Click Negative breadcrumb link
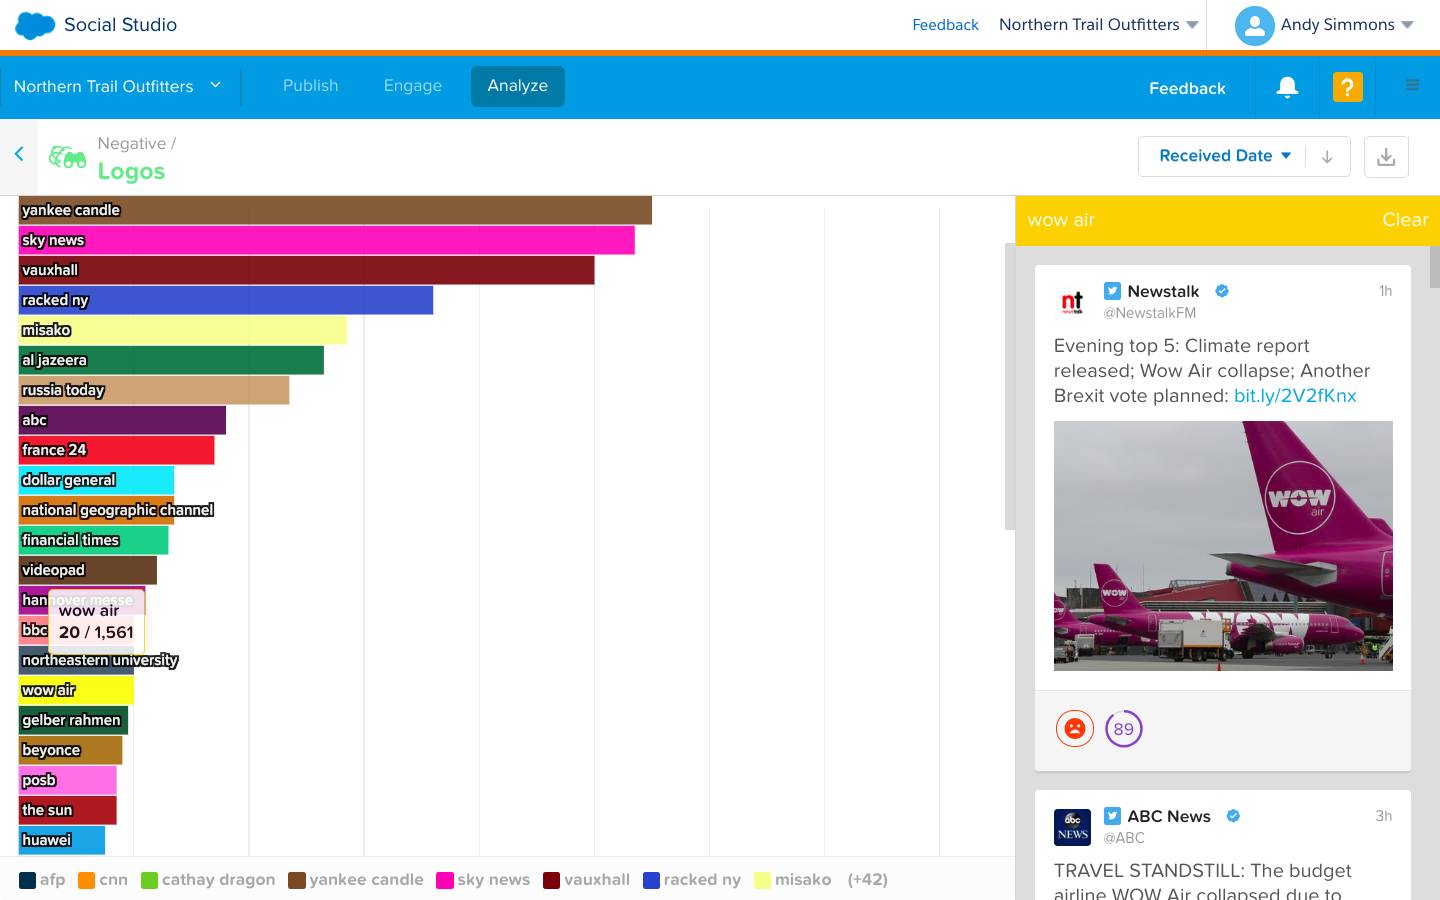Image resolution: width=1440 pixels, height=900 pixels. [132, 144]
